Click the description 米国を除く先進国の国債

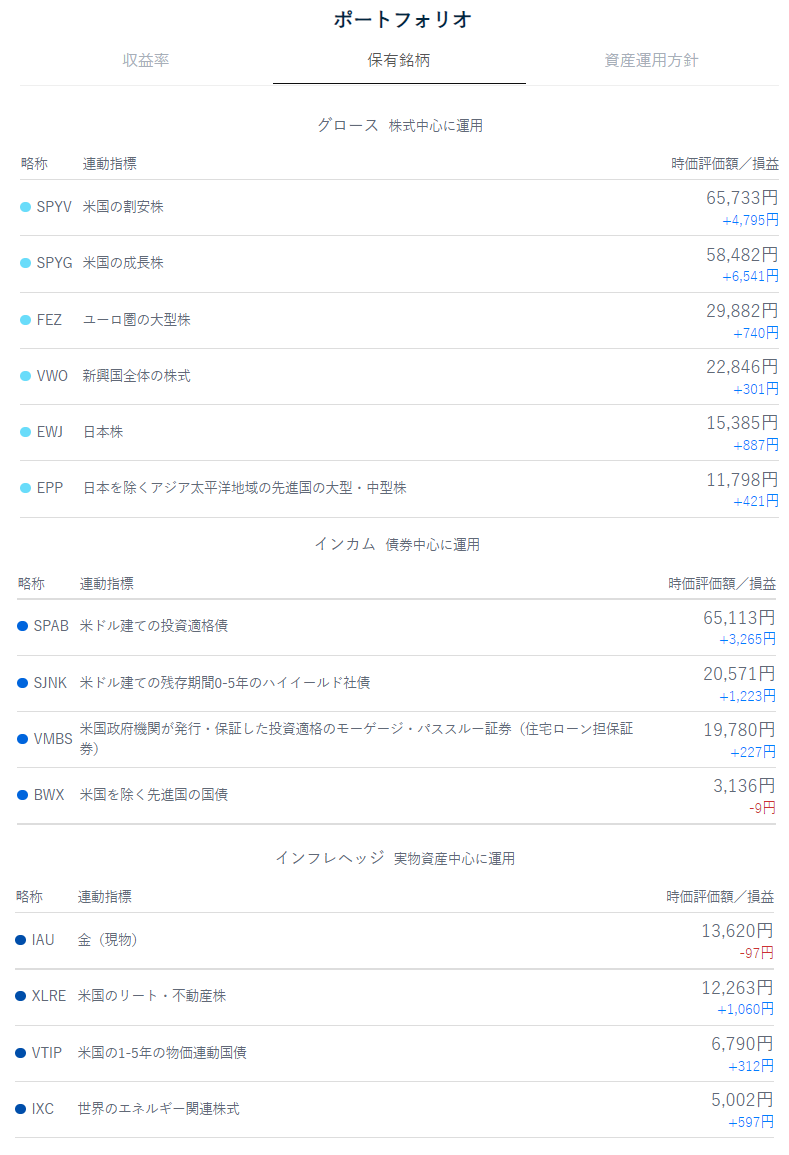coord(154,795)
